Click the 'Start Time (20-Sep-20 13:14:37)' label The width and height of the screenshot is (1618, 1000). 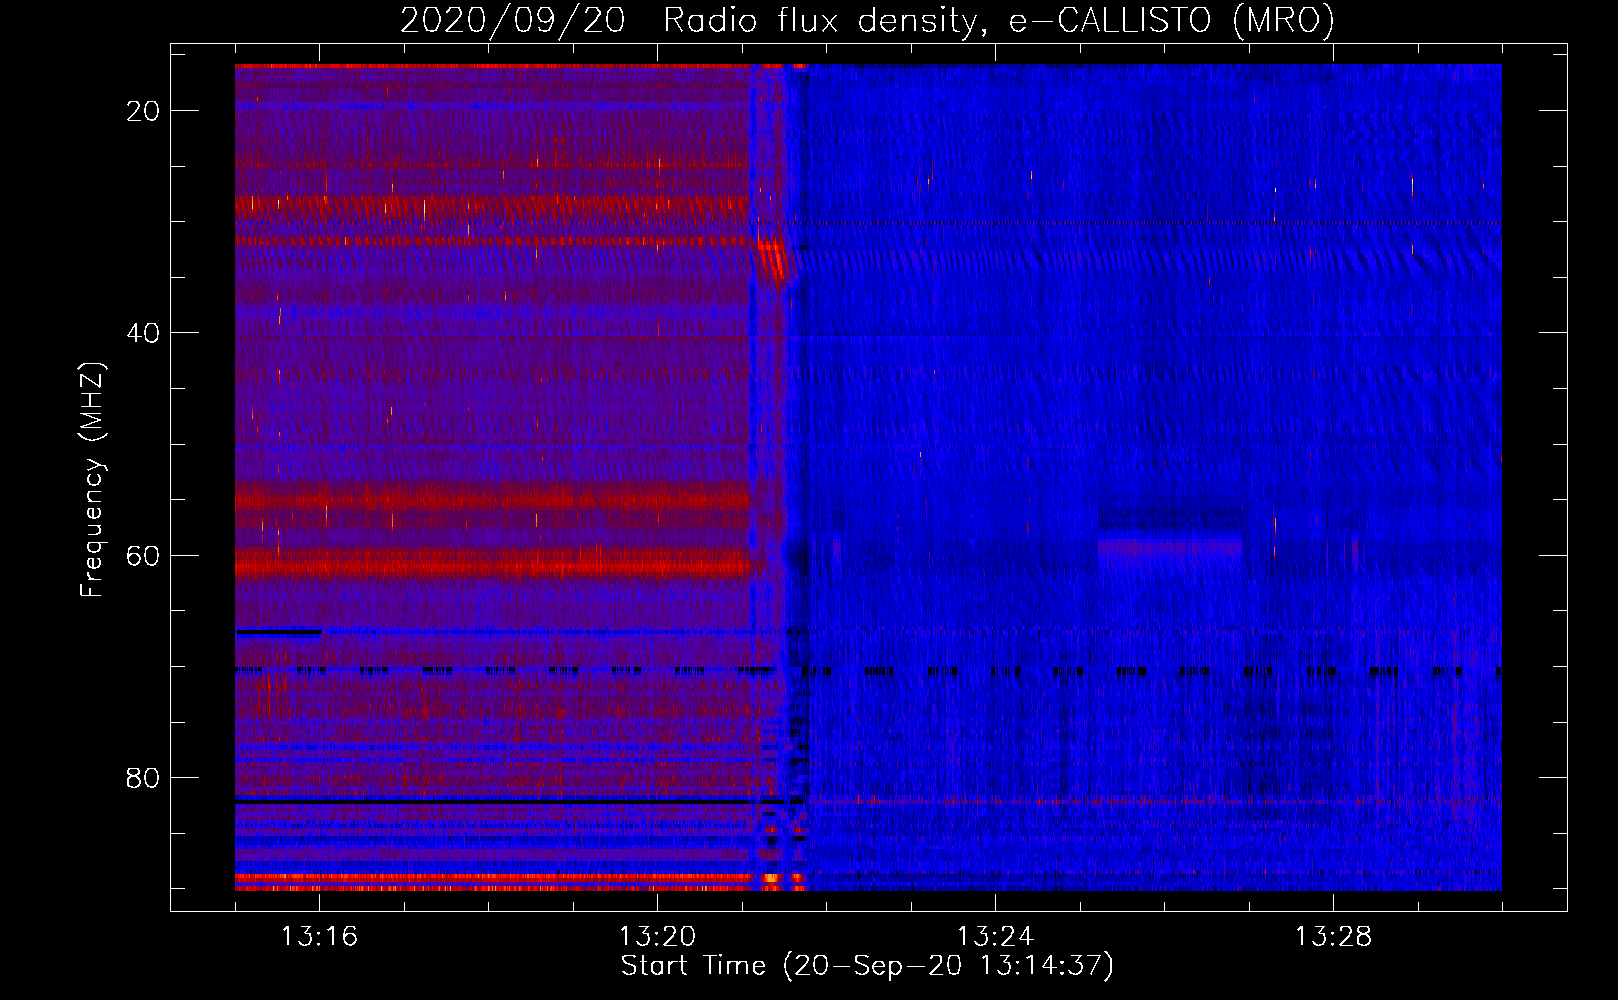(x=867, y=966)
